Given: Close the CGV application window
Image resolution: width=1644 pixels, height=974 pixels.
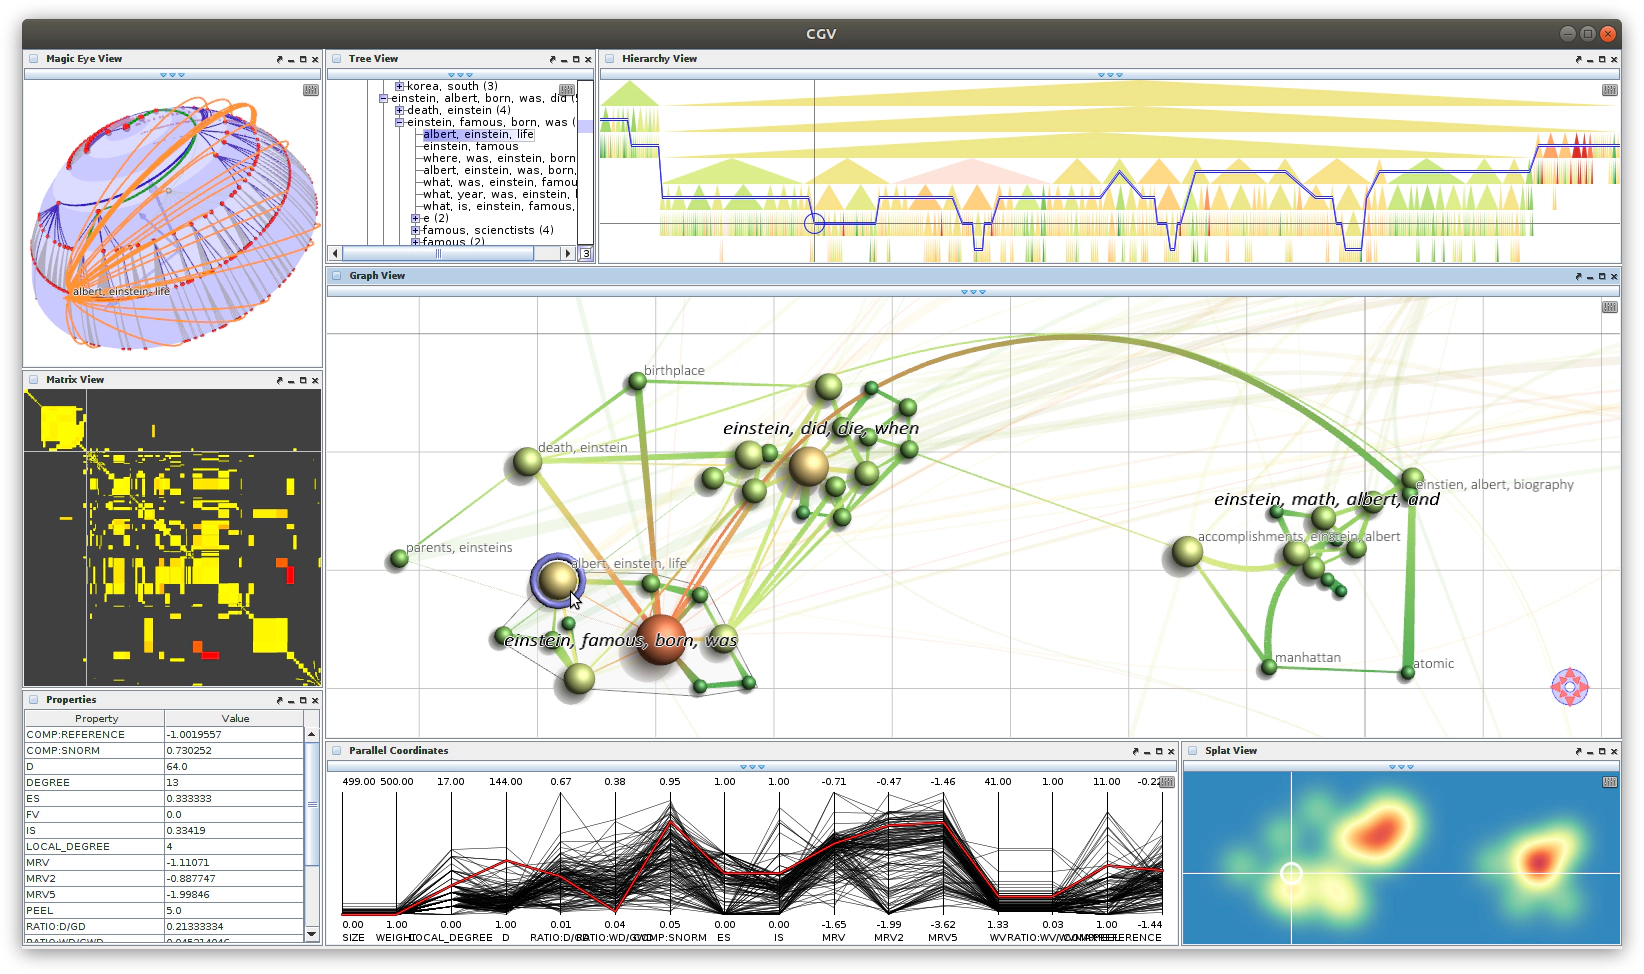Looking at the screenshot, I should coord(1608,33).
